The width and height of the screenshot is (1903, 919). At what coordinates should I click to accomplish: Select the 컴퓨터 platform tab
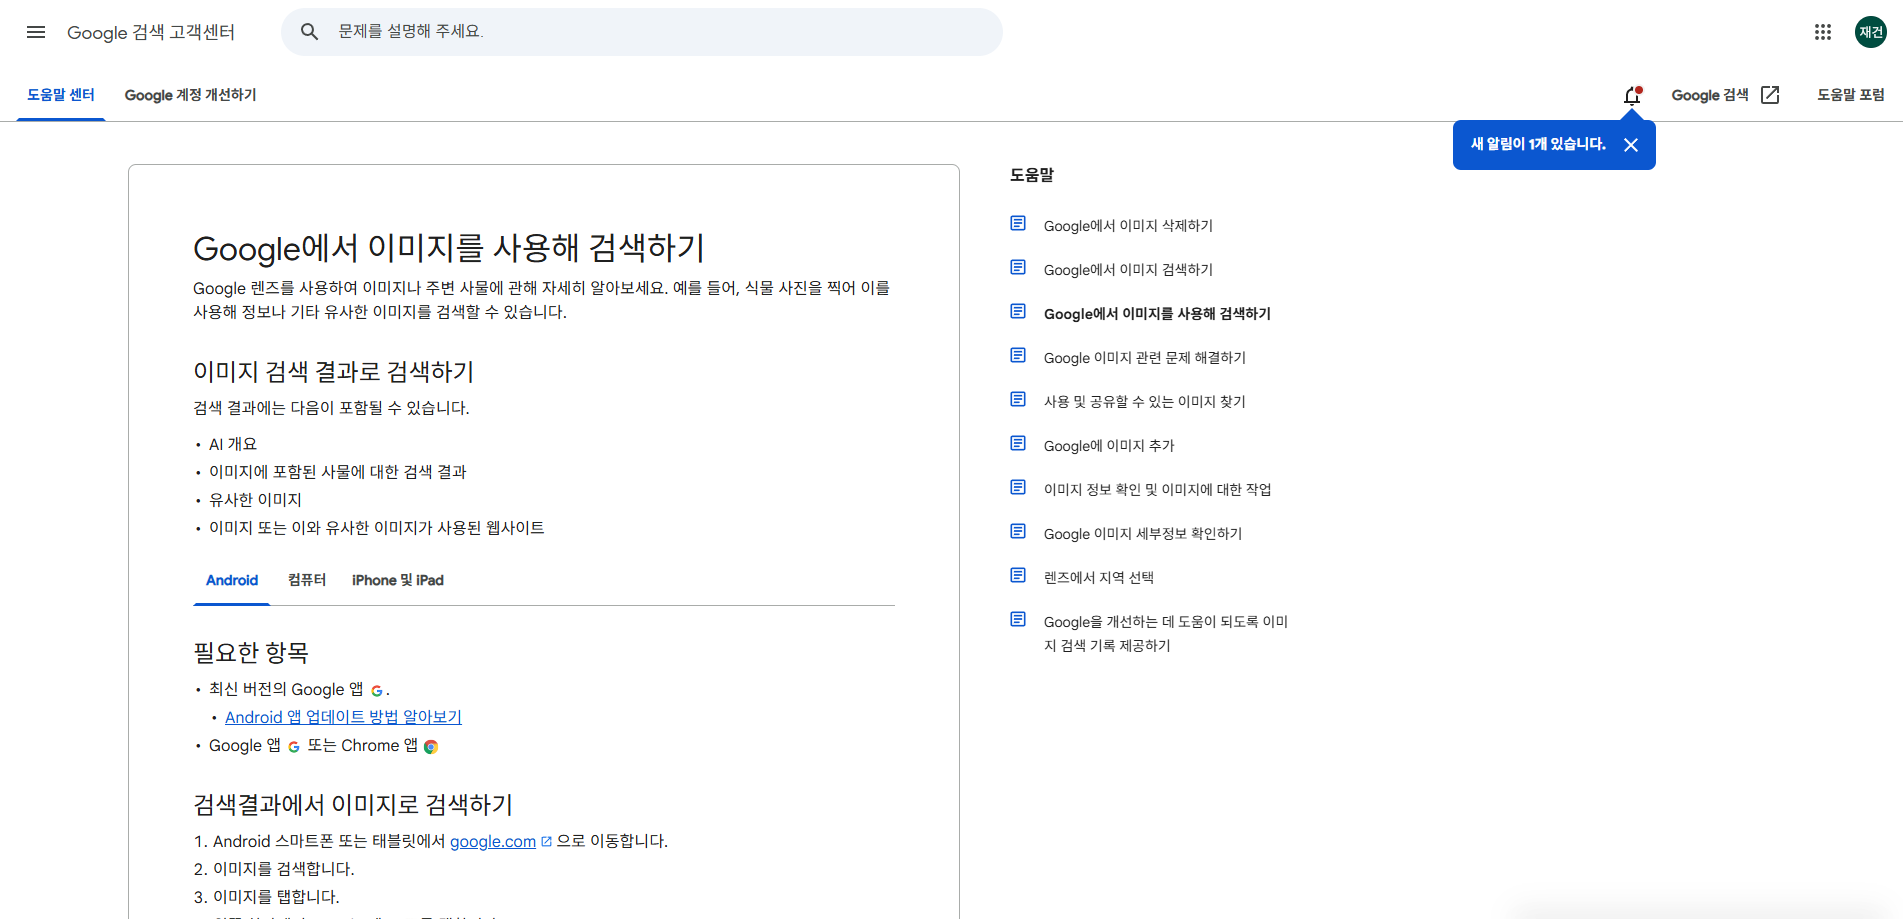pyautogui.click(x=307, y=580)
